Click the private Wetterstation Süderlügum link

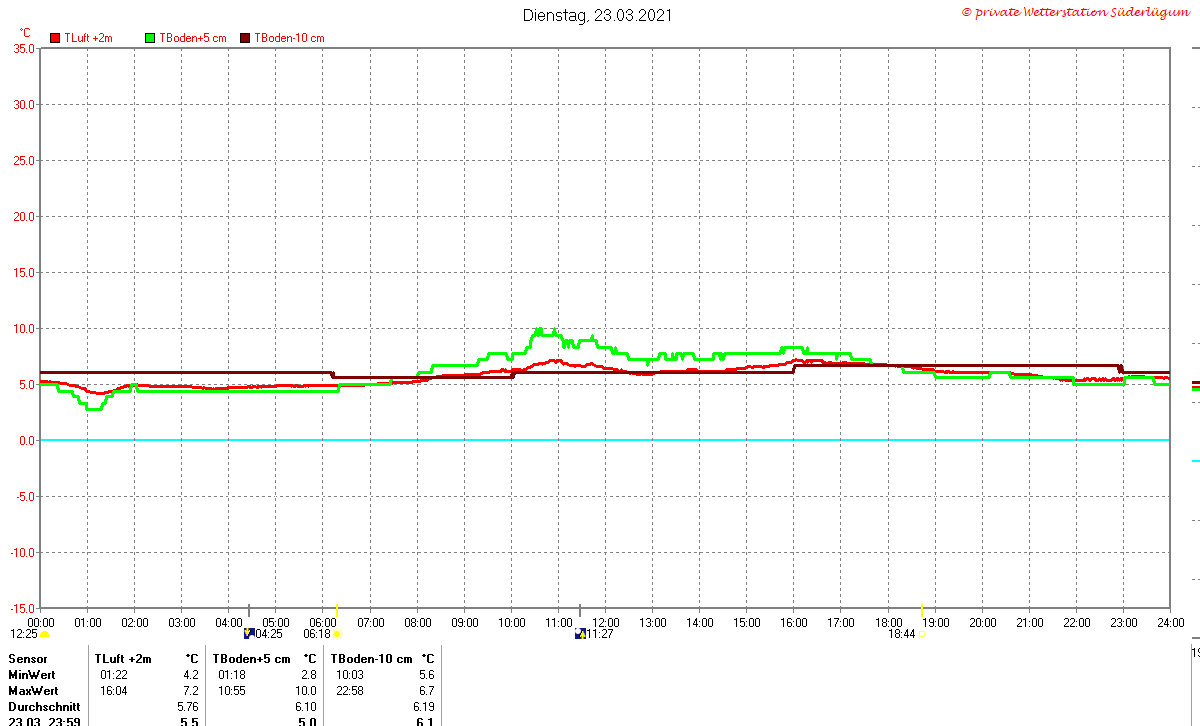click(1075, 12)
